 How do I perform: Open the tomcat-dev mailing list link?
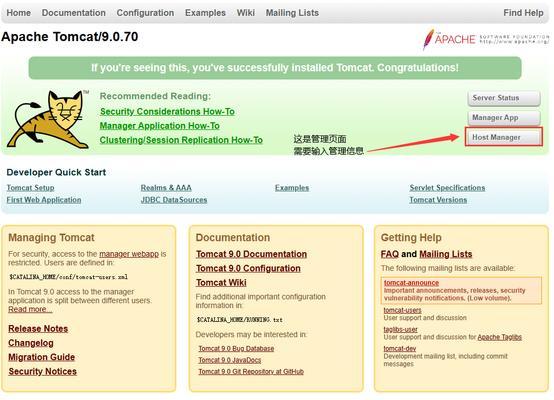click(400, 348)
